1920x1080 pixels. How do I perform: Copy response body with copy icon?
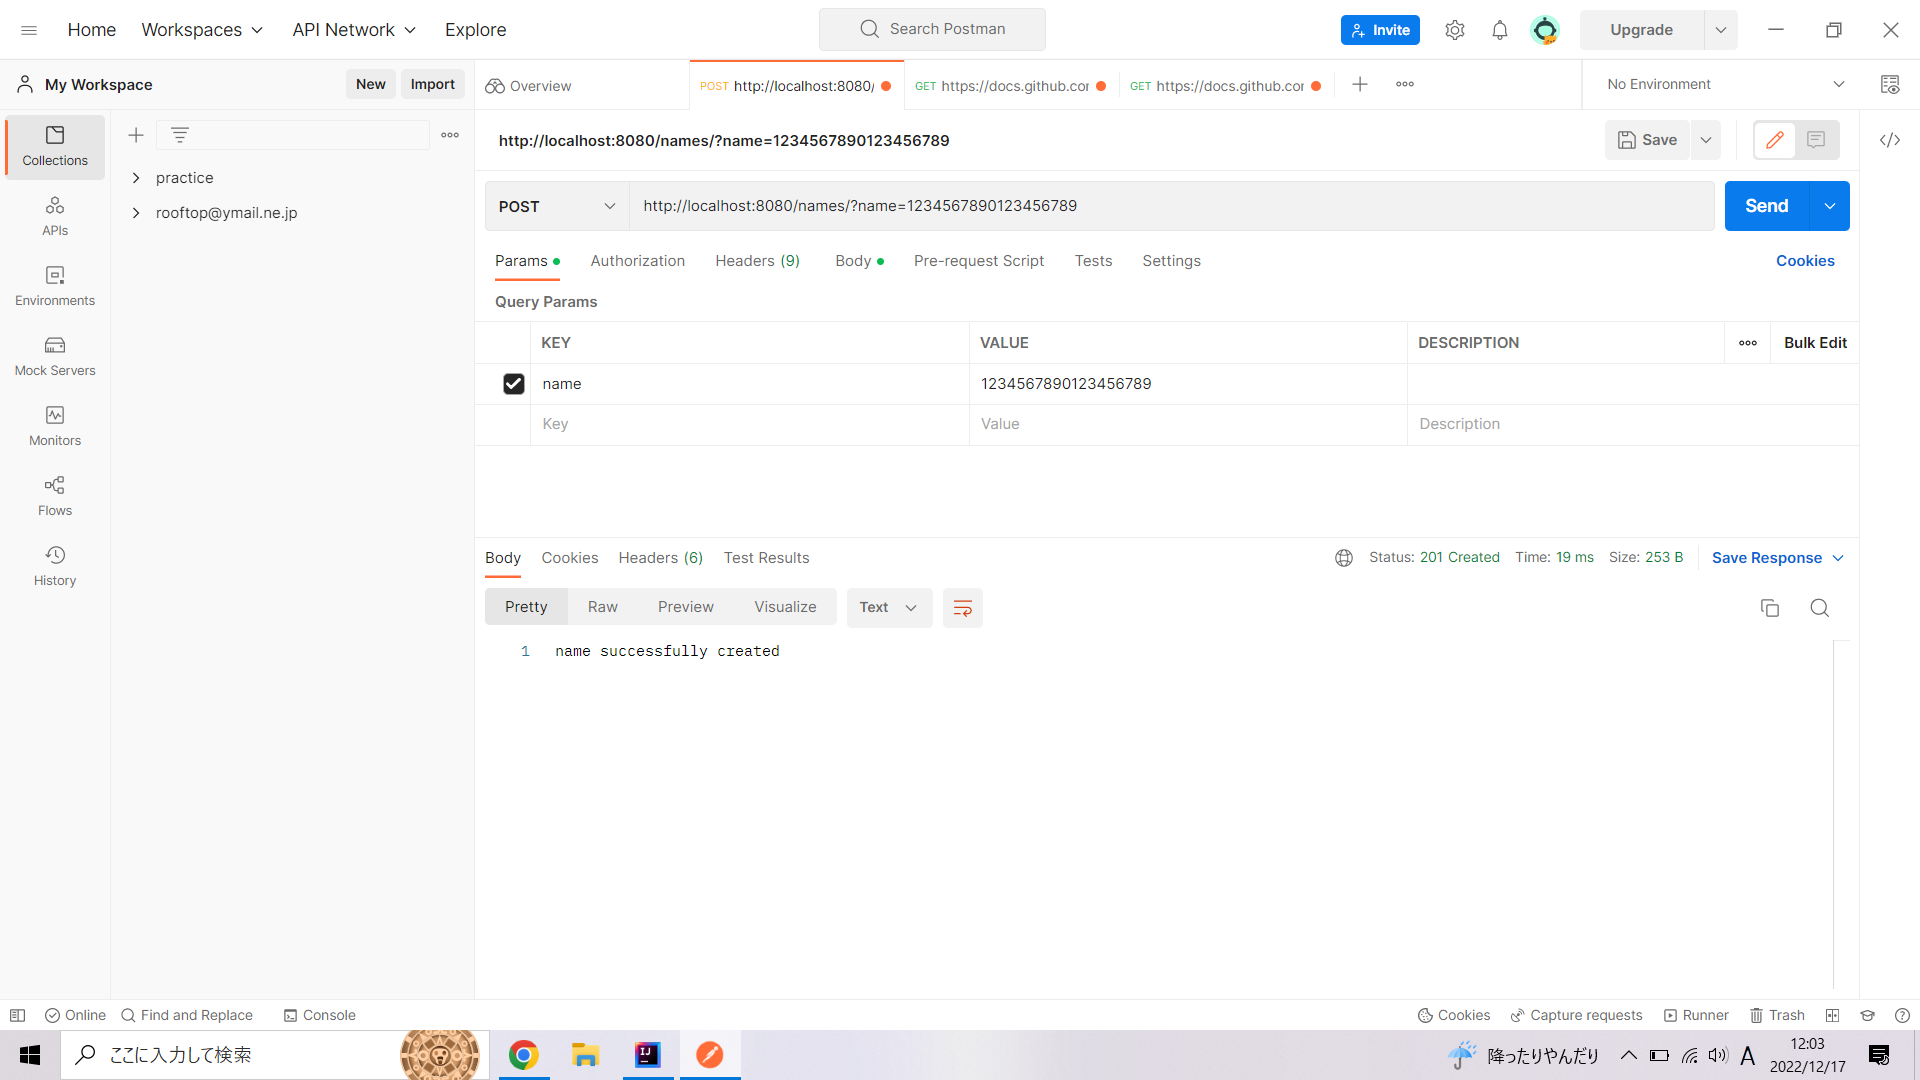(x=1769, y=608)
